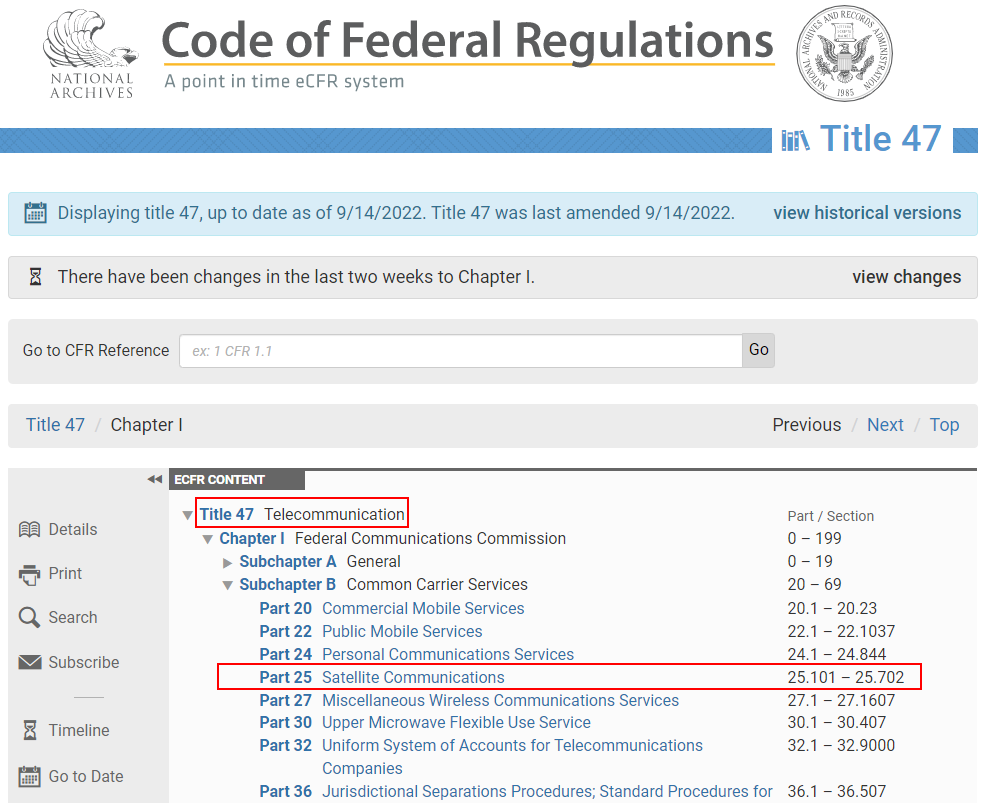This screenshot has height=803, width=985.
Task: Click the Go to Date calendar icon
Action: point(31,776)
